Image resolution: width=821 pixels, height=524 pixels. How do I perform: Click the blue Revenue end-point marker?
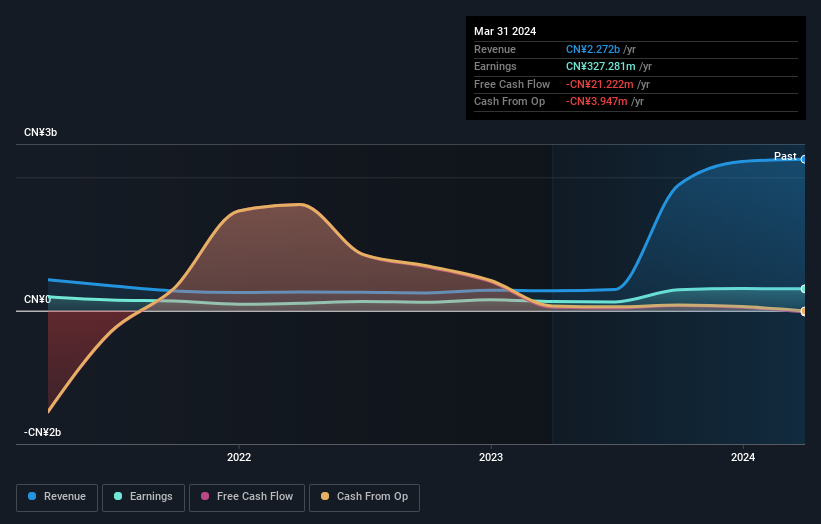tap(804, 159)
